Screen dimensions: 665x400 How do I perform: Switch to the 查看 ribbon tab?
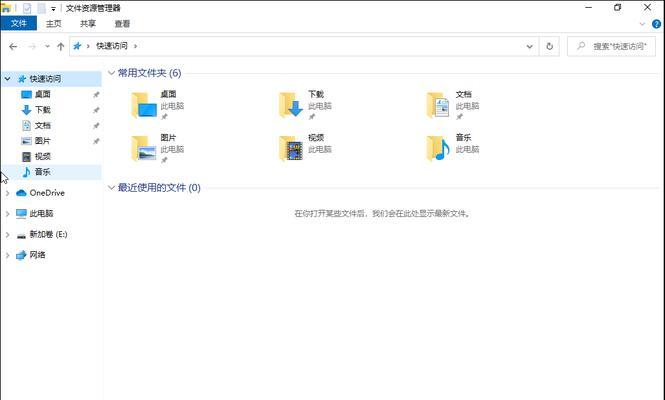tap(122, 24)
